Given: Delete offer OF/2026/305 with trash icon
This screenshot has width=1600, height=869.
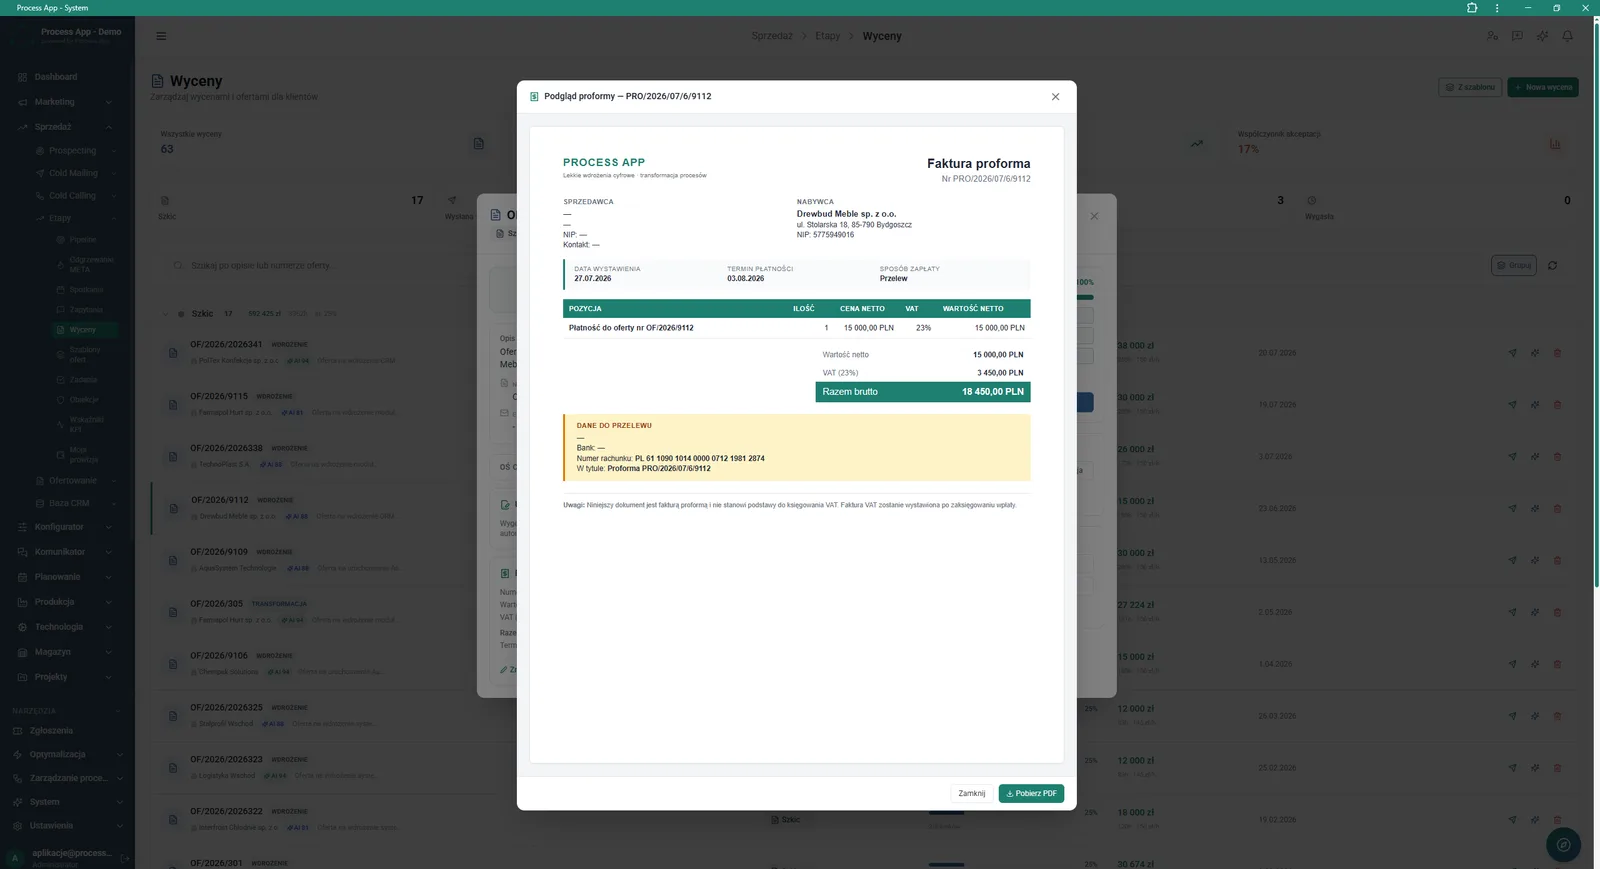Looking at the screenshot, I should pos(1557,612).
